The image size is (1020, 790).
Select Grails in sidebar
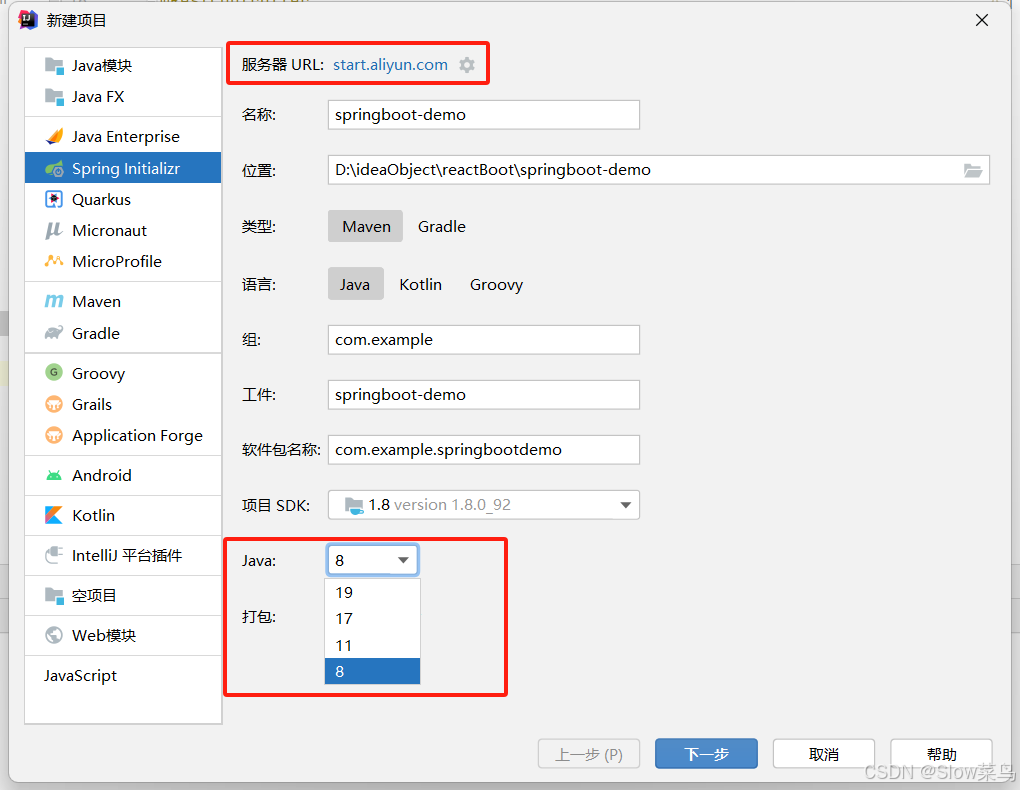[123, 404]
